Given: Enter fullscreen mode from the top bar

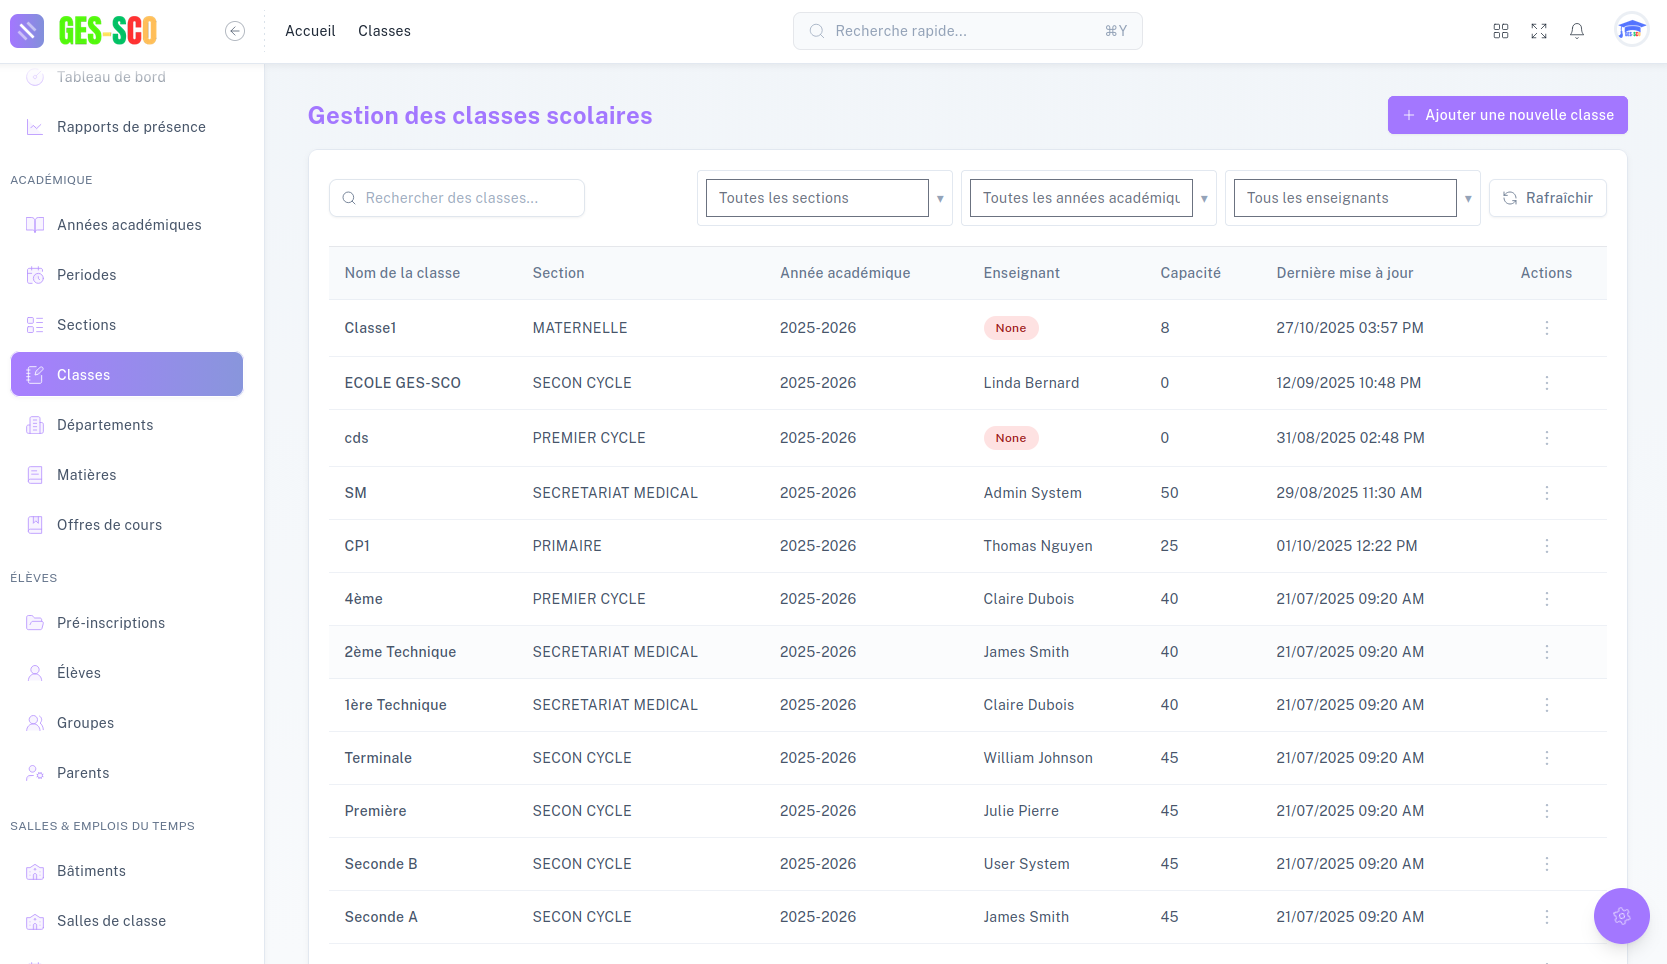Looking at the screenshot, I should [1539, 31].
